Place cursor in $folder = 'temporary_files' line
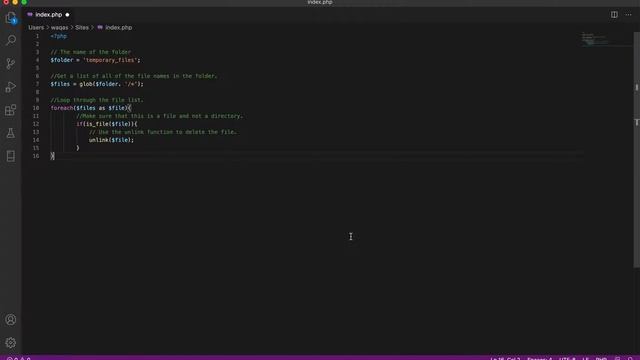The image size is (640, 360). click(95, 60)
